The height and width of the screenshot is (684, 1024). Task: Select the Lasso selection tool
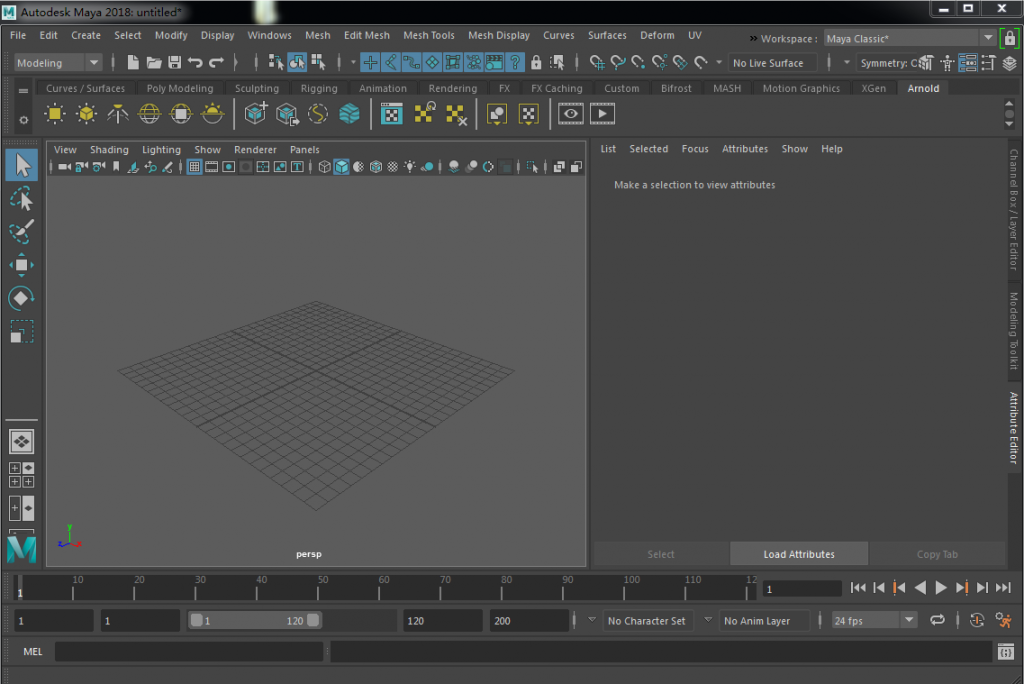click(x=21, y=199)
